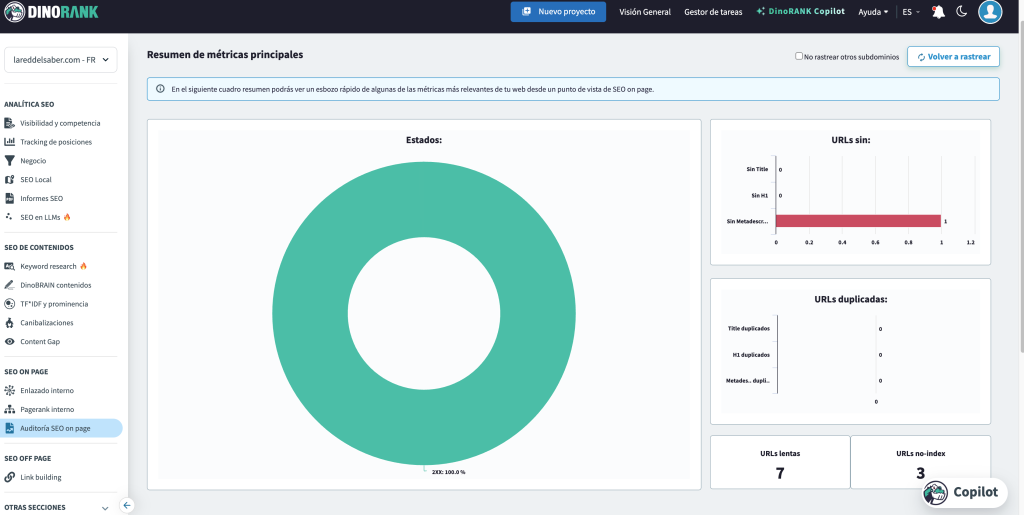Collapse the sidebar with arrow icon
This screenshot has height=515, width=1024.
click(x=127, y=505)
